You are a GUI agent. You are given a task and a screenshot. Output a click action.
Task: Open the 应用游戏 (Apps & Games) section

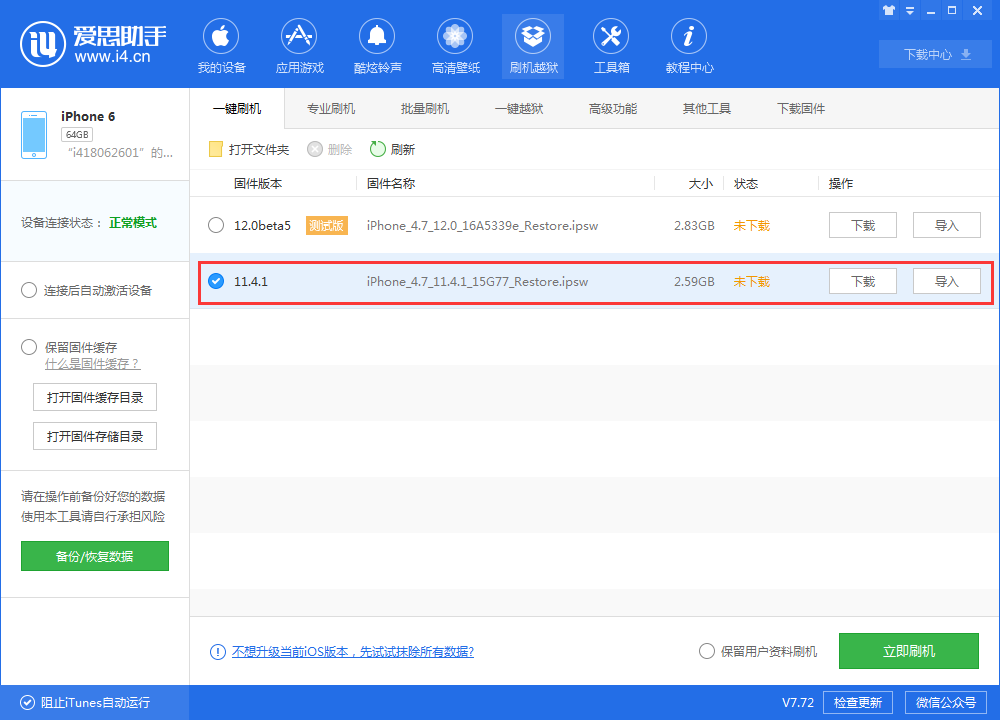click(x=299, y=45)
